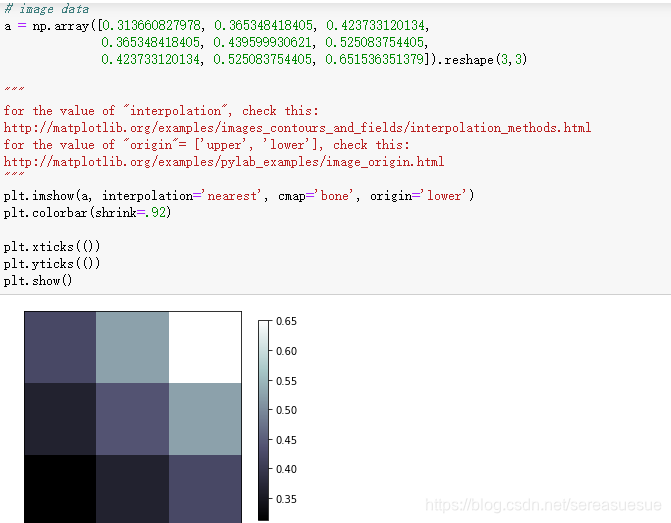
Task: Click the value 0.313660827978 in the array
Action: [151, 25]
